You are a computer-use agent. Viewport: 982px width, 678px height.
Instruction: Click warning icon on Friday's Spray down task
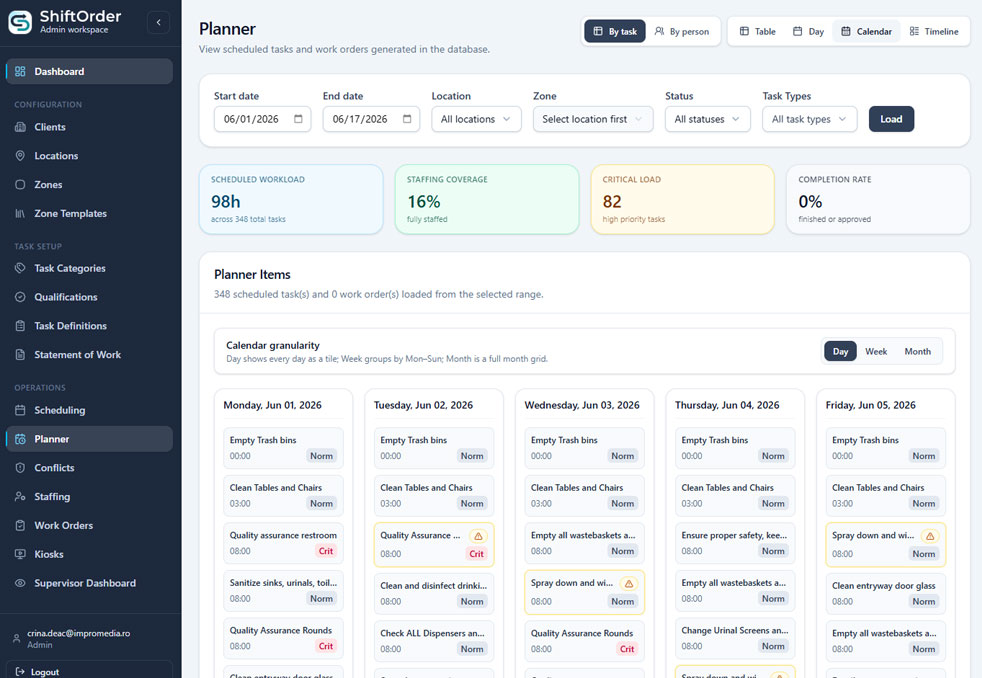click(x=929, y=536)
